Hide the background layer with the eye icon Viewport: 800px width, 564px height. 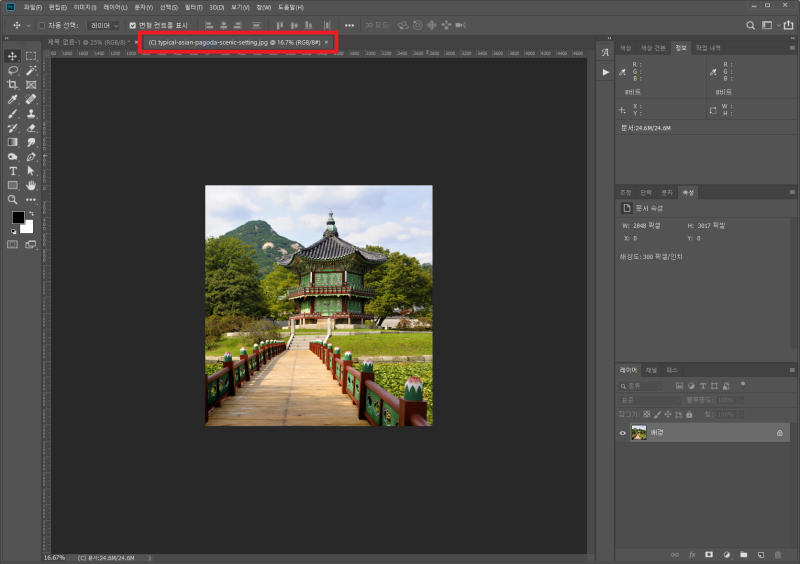click(622, 433)
